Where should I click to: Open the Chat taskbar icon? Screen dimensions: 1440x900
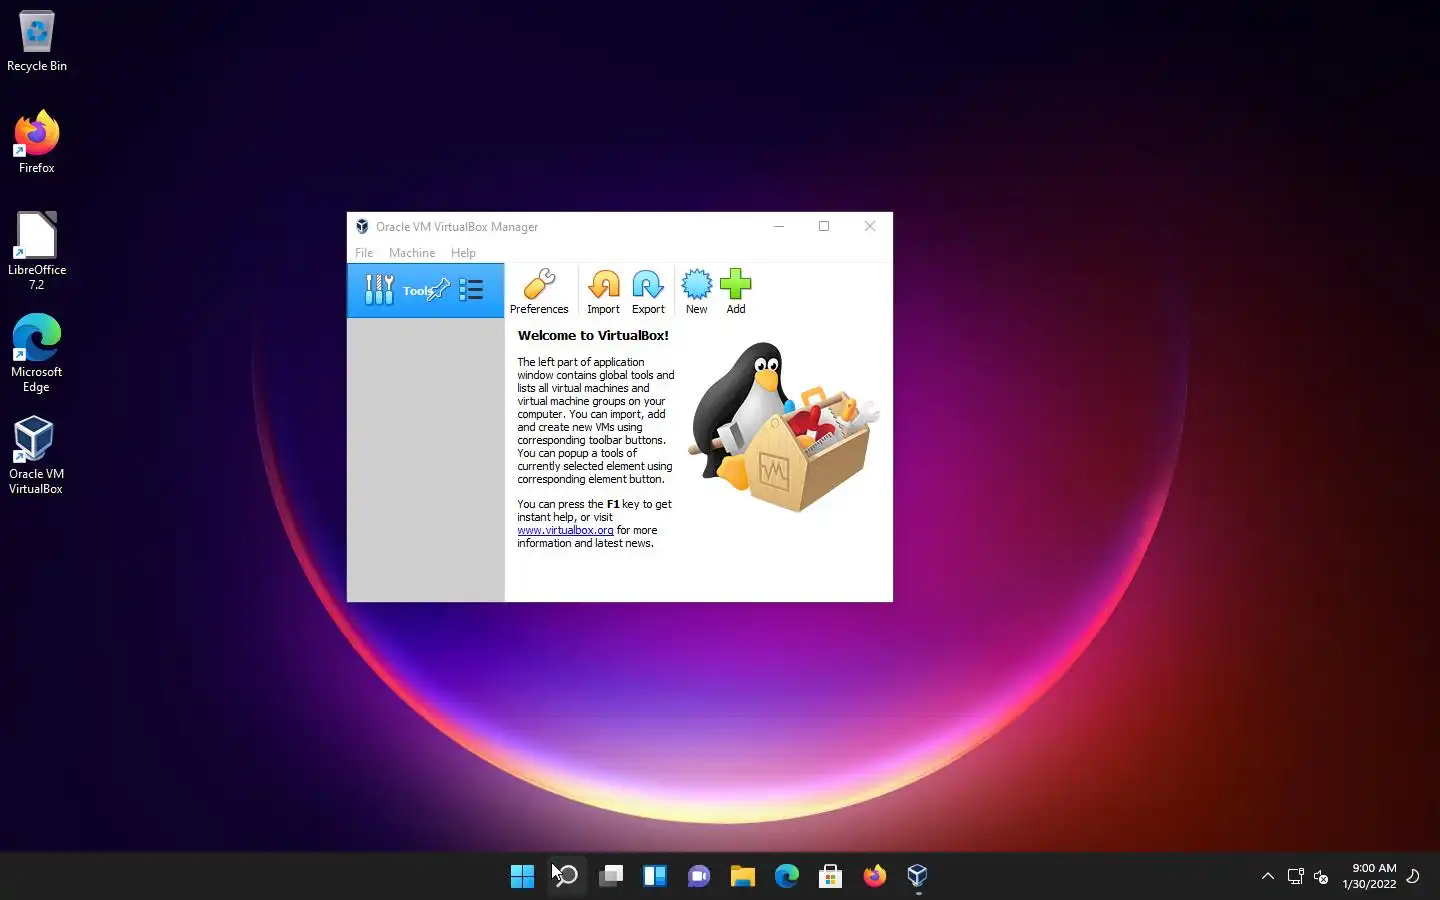[x=698, y=876]
